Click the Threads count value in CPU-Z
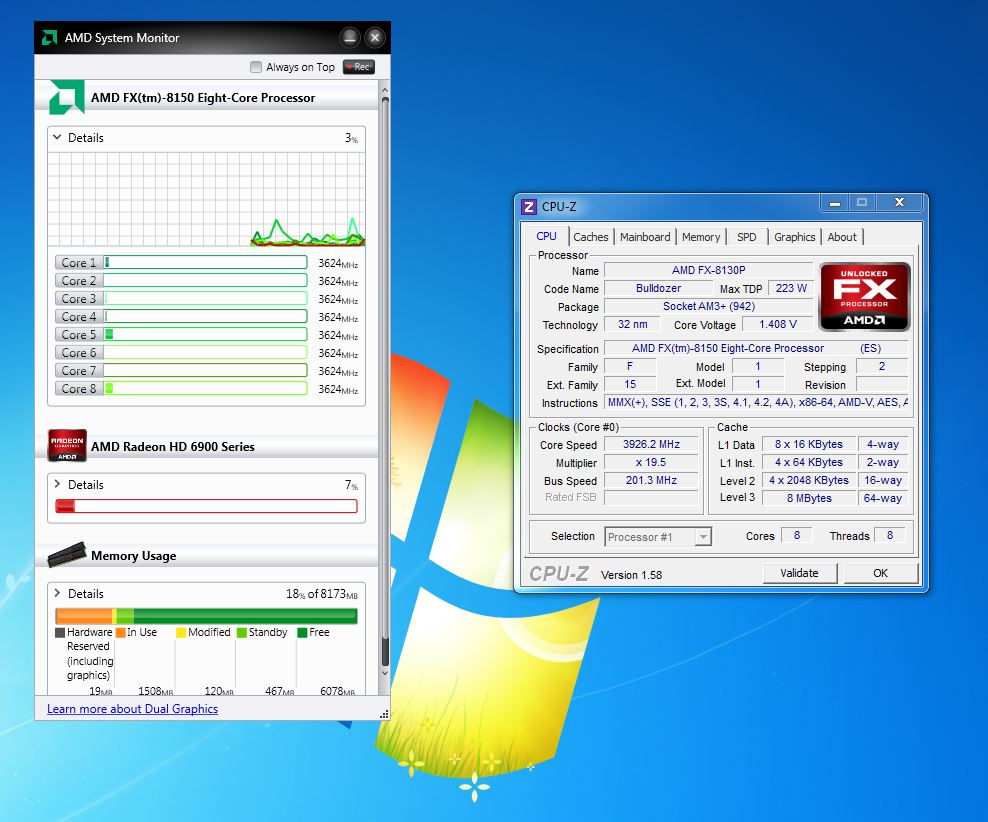 click(x=890, y=535)
